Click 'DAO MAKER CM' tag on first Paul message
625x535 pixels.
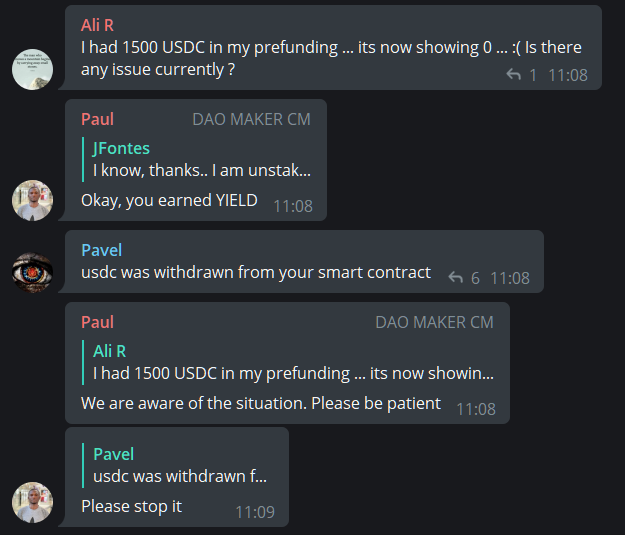(251, 119)
